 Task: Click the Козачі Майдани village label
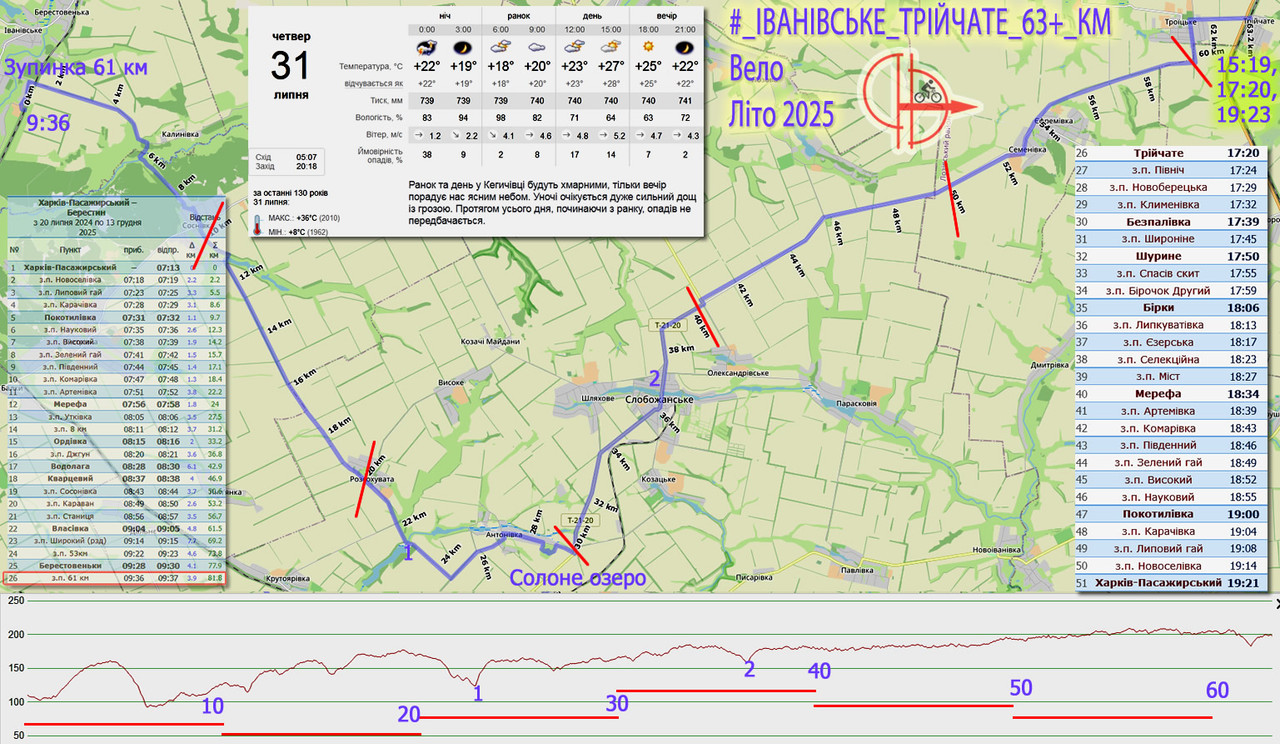click(490, 342)
